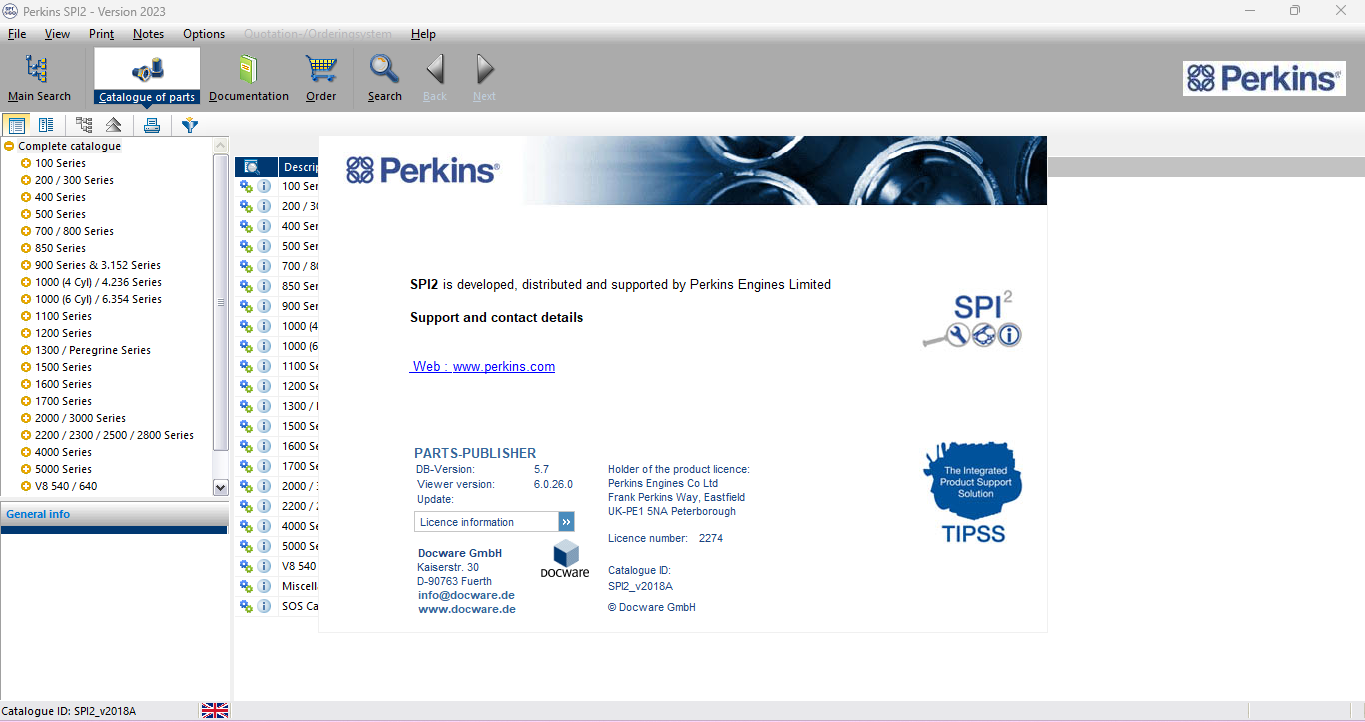Viewport: 1365px width, 722px height.
Task: Open the funnel filter icon
Action: coord(190,125)
